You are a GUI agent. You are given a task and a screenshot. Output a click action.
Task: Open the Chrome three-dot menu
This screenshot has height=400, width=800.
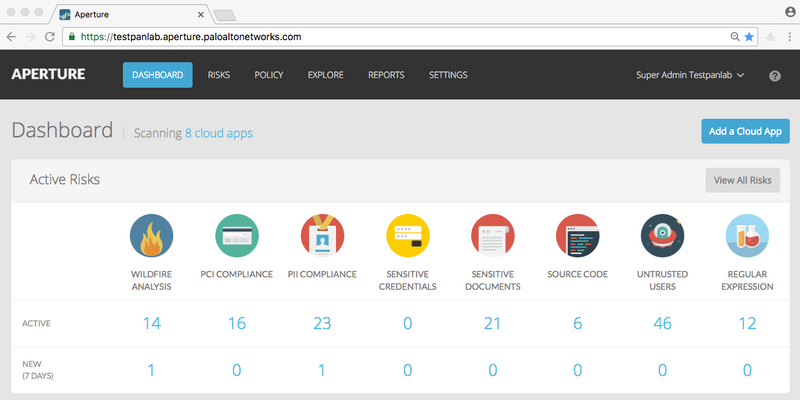pos(788,36)
